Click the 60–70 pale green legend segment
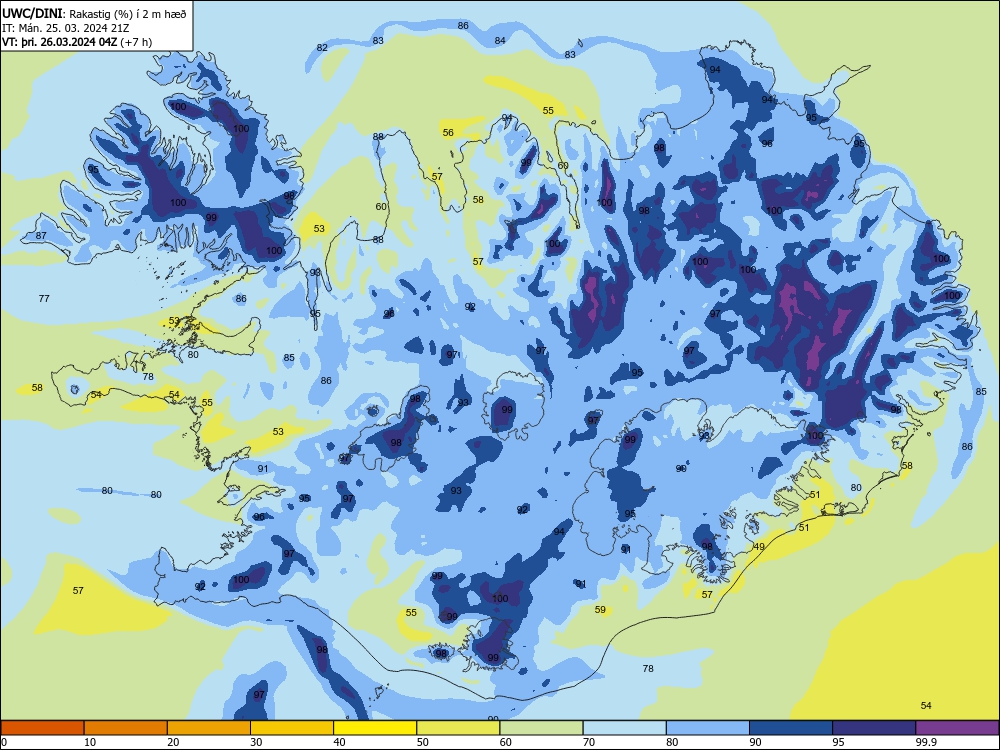 pos(541,728)
